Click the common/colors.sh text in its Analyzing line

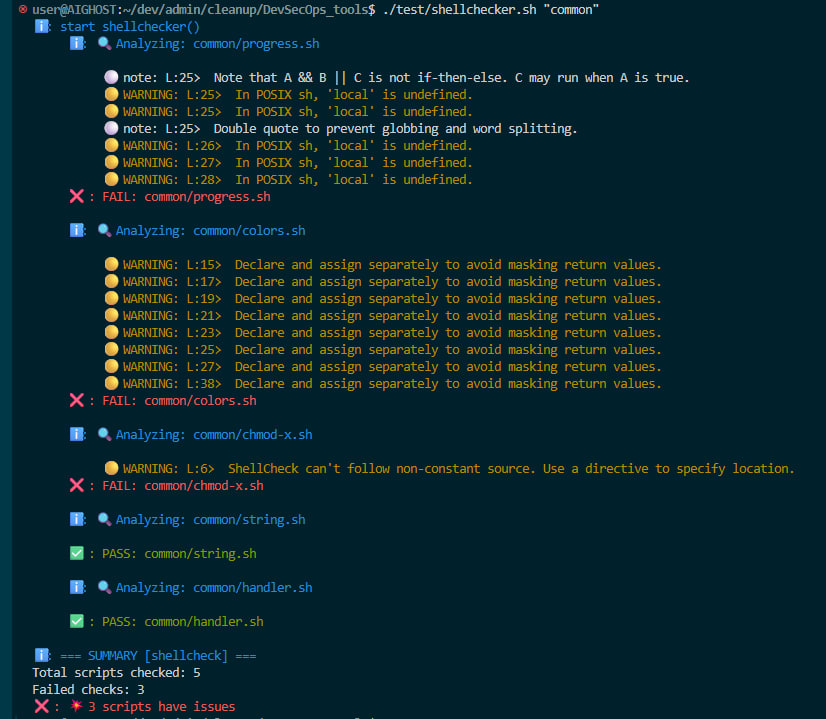point(249,230)
